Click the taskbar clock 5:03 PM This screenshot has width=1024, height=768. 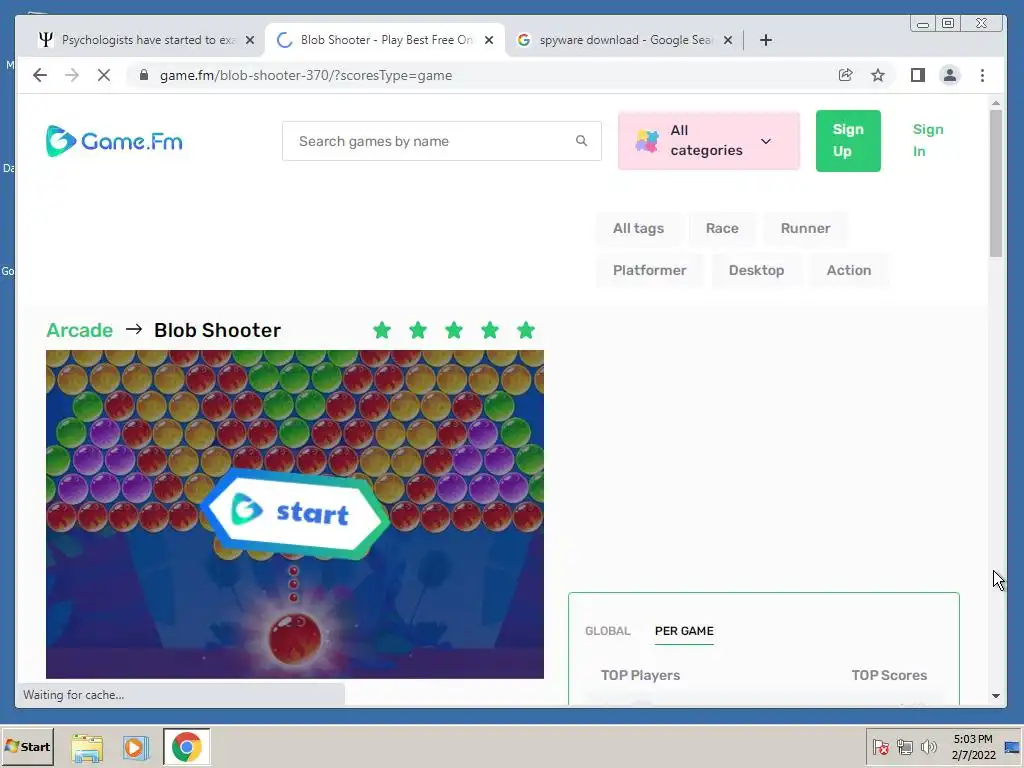[x=972, y=739]
